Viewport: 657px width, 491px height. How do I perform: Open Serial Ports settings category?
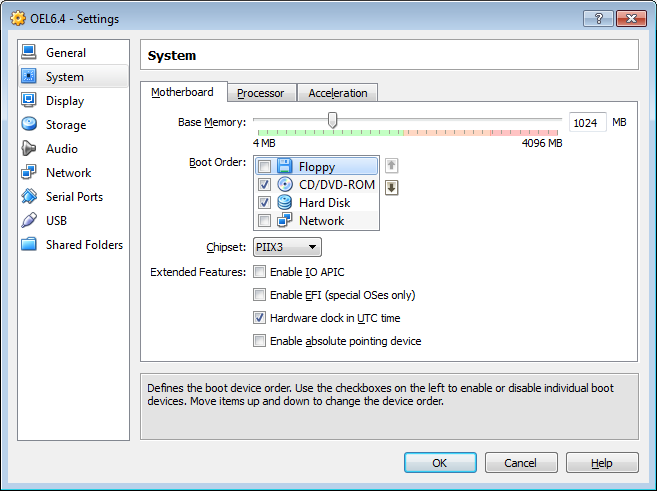click(x=74, y=196)
